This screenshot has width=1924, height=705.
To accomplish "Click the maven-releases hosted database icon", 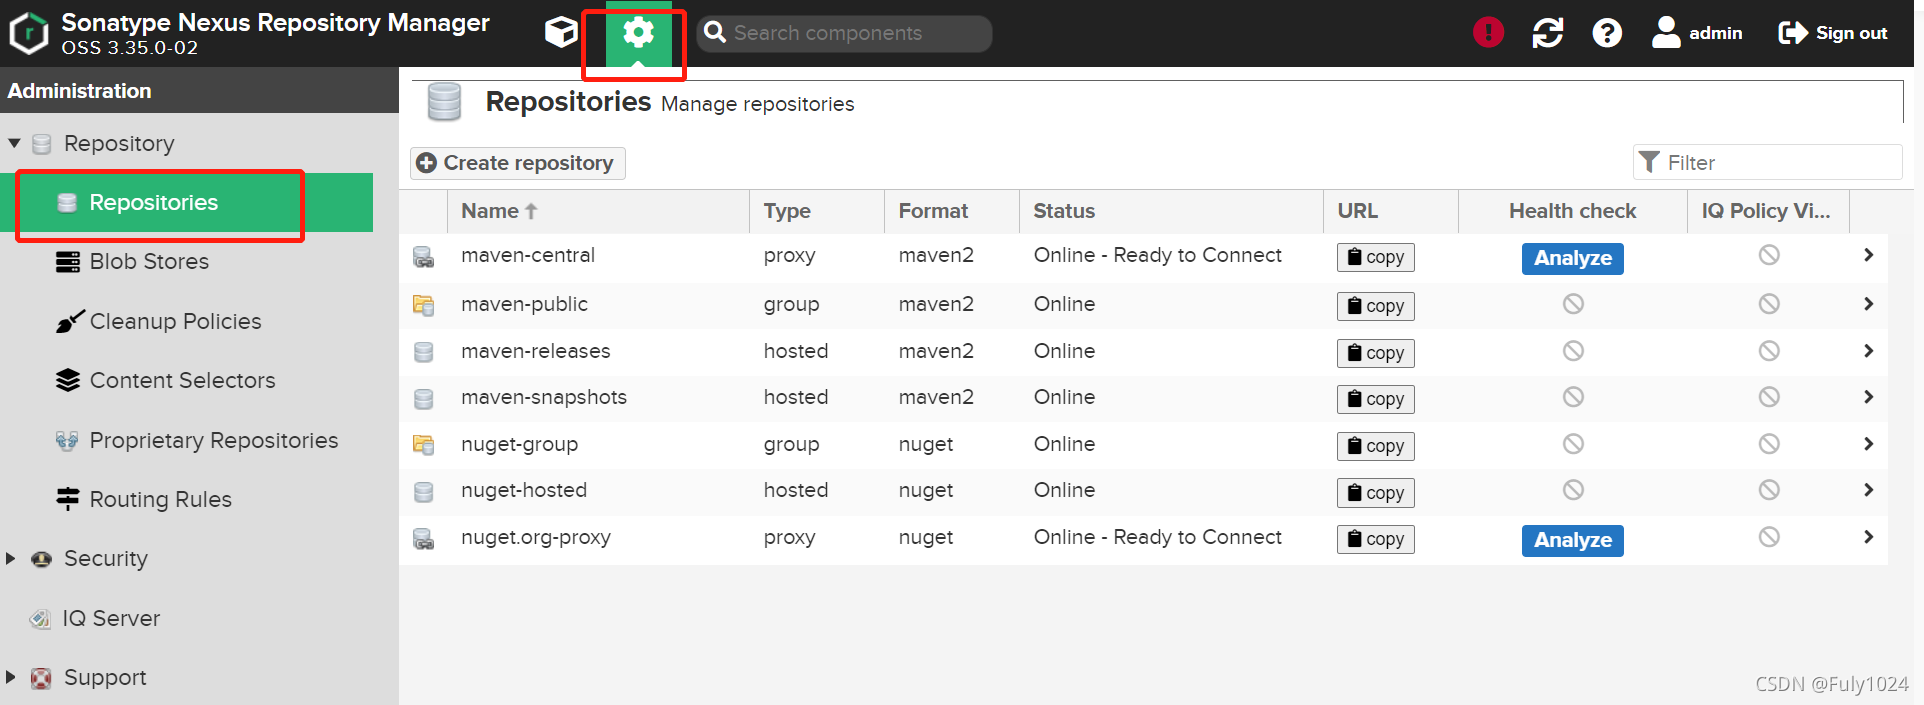I will click(x=424, y=352).
